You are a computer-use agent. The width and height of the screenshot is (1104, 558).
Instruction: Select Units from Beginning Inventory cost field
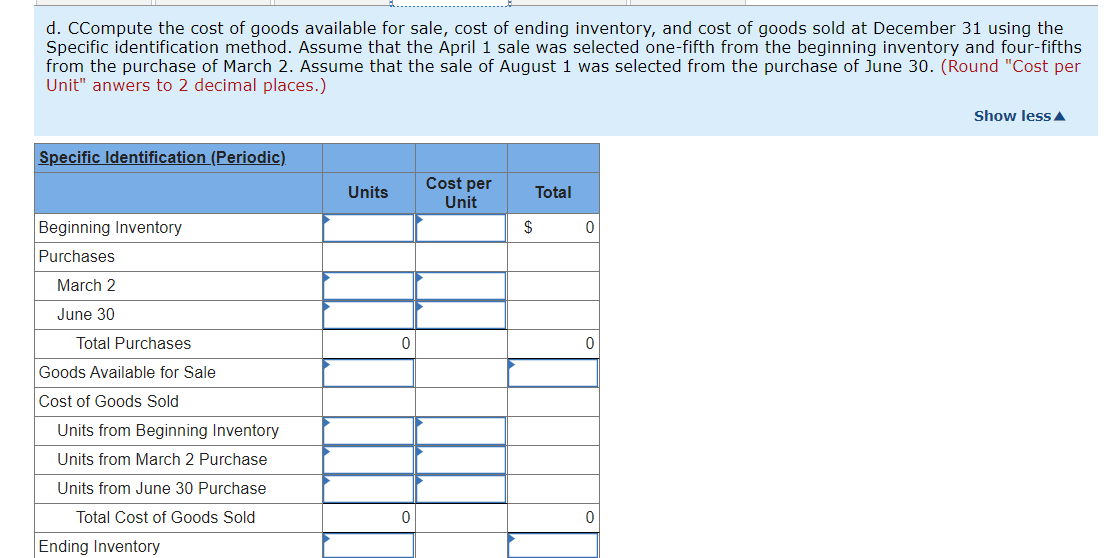point(461,431)
